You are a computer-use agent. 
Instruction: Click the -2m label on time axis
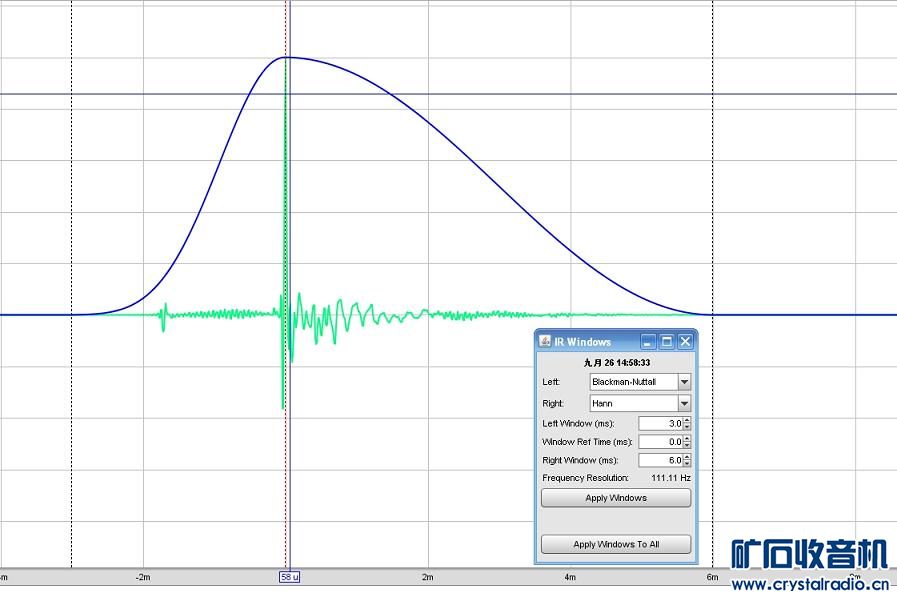point(143,577)
